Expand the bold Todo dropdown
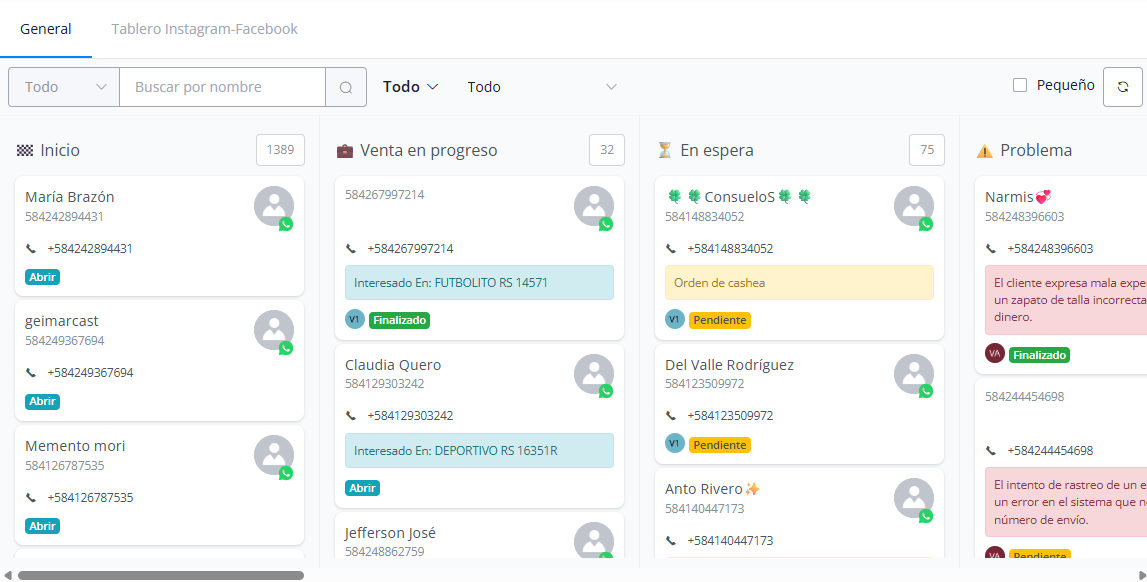The width and height of the screenshot is (1147, 582). (410, 87)
